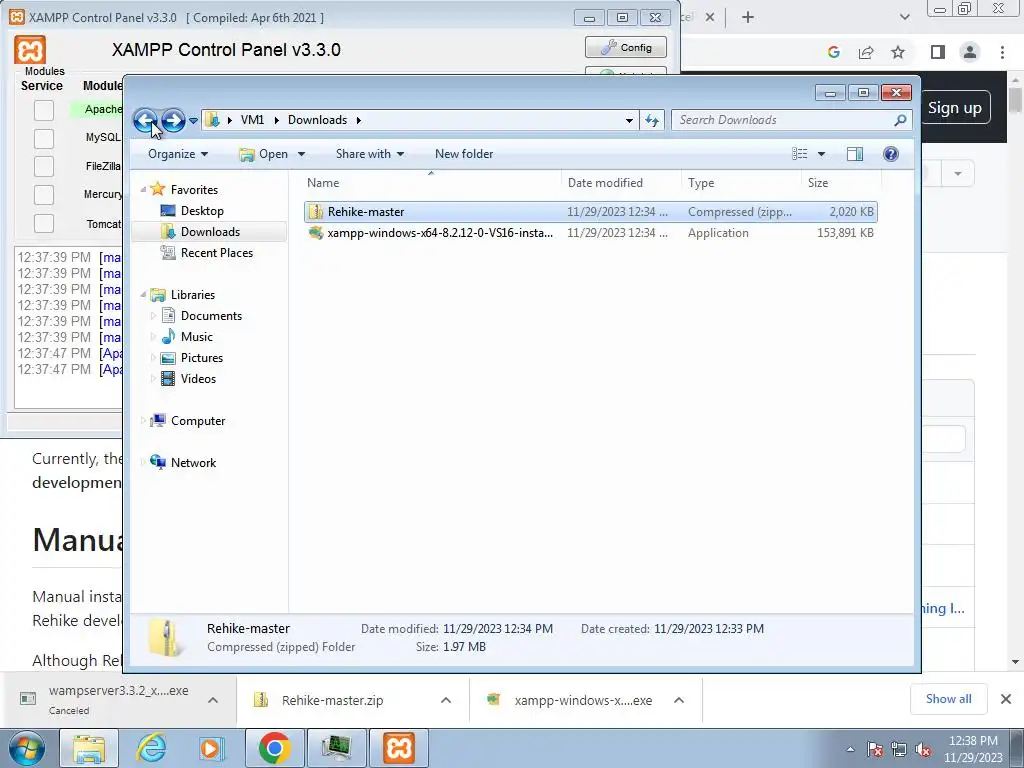
Task: Open options arrow for Rehike-master.zip download
Action: click(x=446, y=700)
